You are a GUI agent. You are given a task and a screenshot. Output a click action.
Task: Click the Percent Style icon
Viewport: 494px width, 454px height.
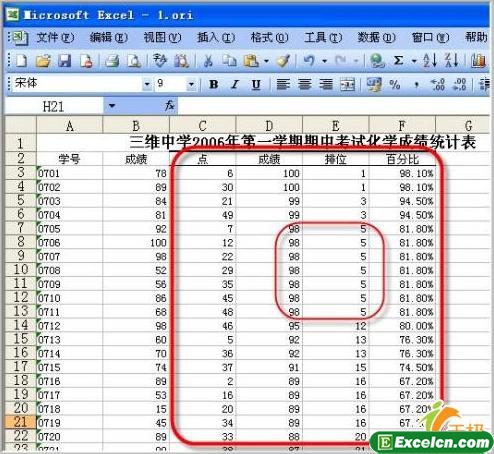point(395,84)
